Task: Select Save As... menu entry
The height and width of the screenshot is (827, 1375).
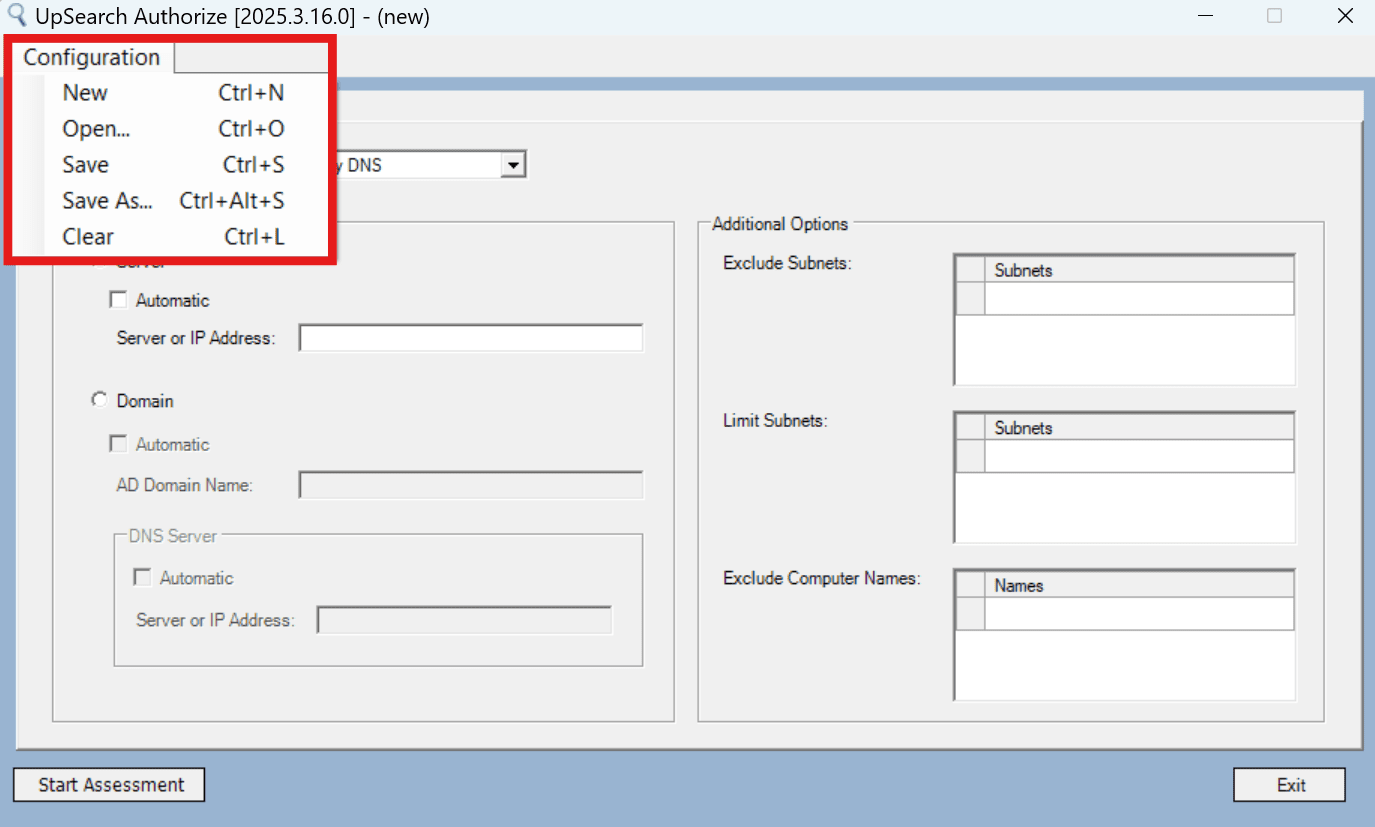Action: coord(107,200)
